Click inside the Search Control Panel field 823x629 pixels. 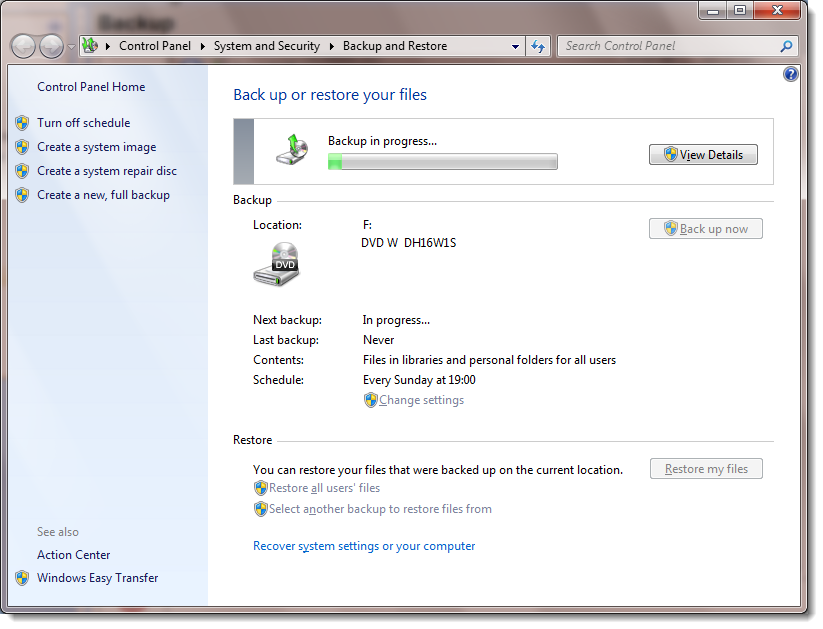click(x=670, y=46)
